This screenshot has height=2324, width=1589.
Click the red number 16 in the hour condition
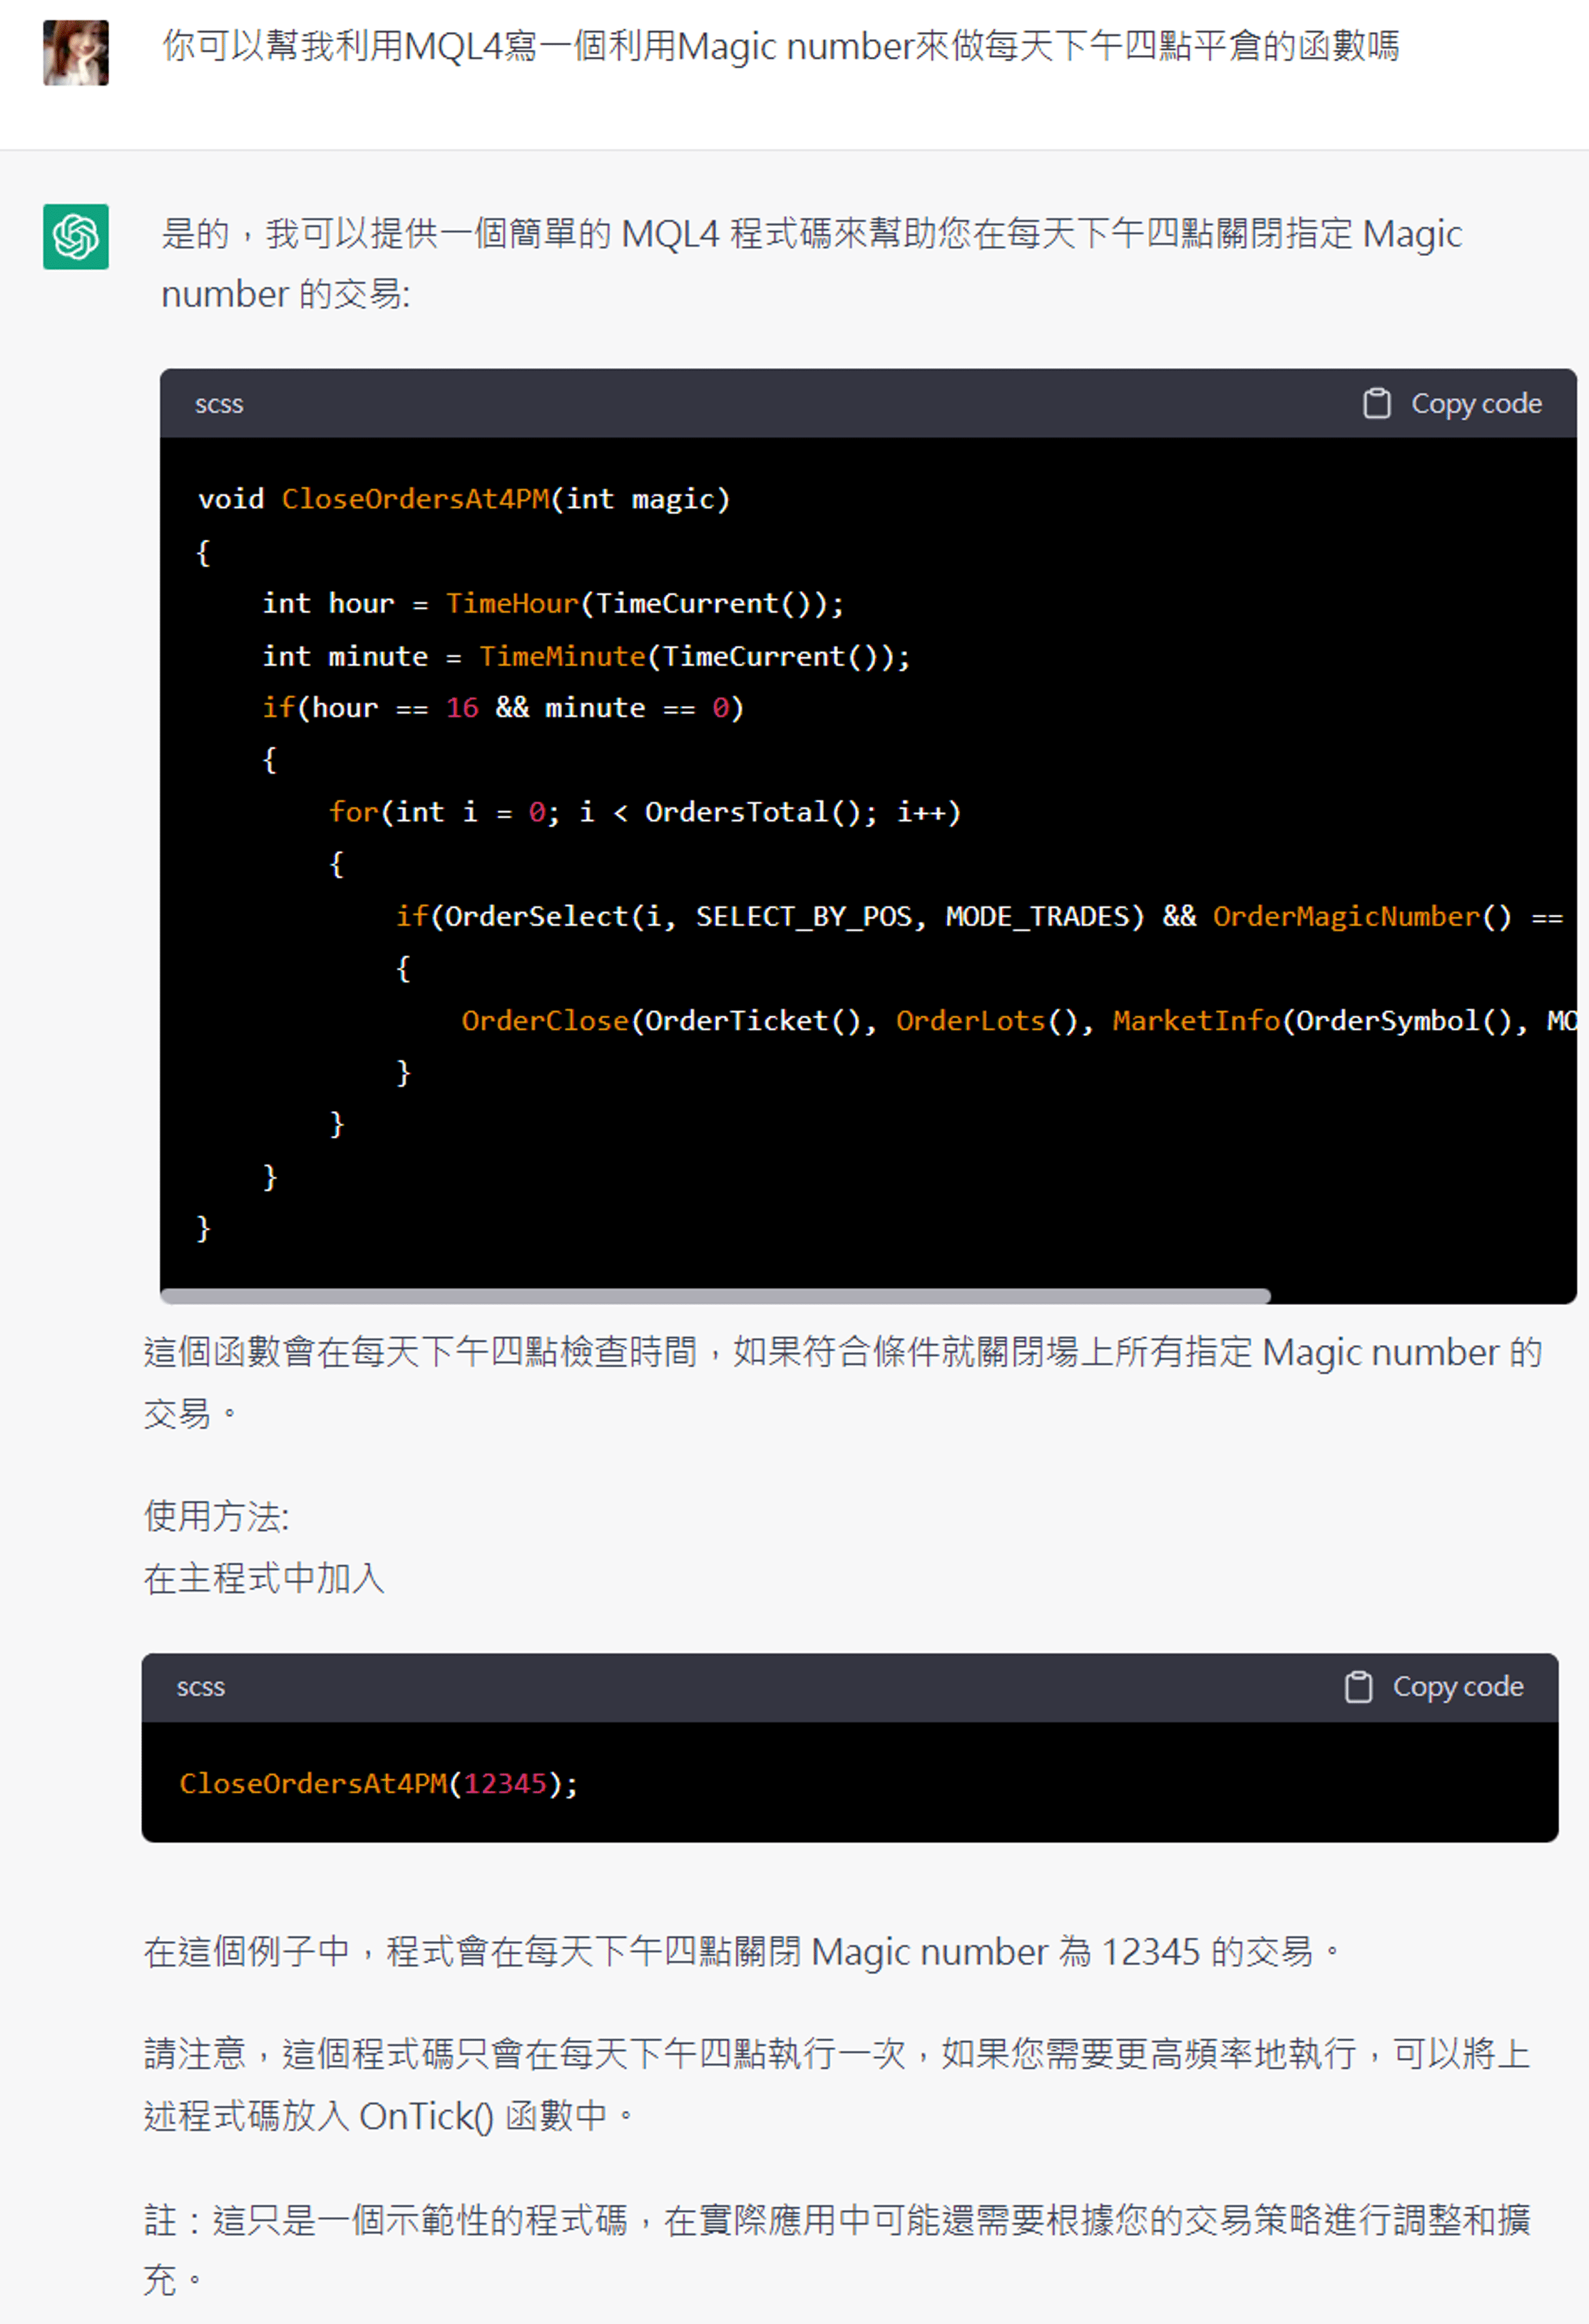[x=462, y=708]
